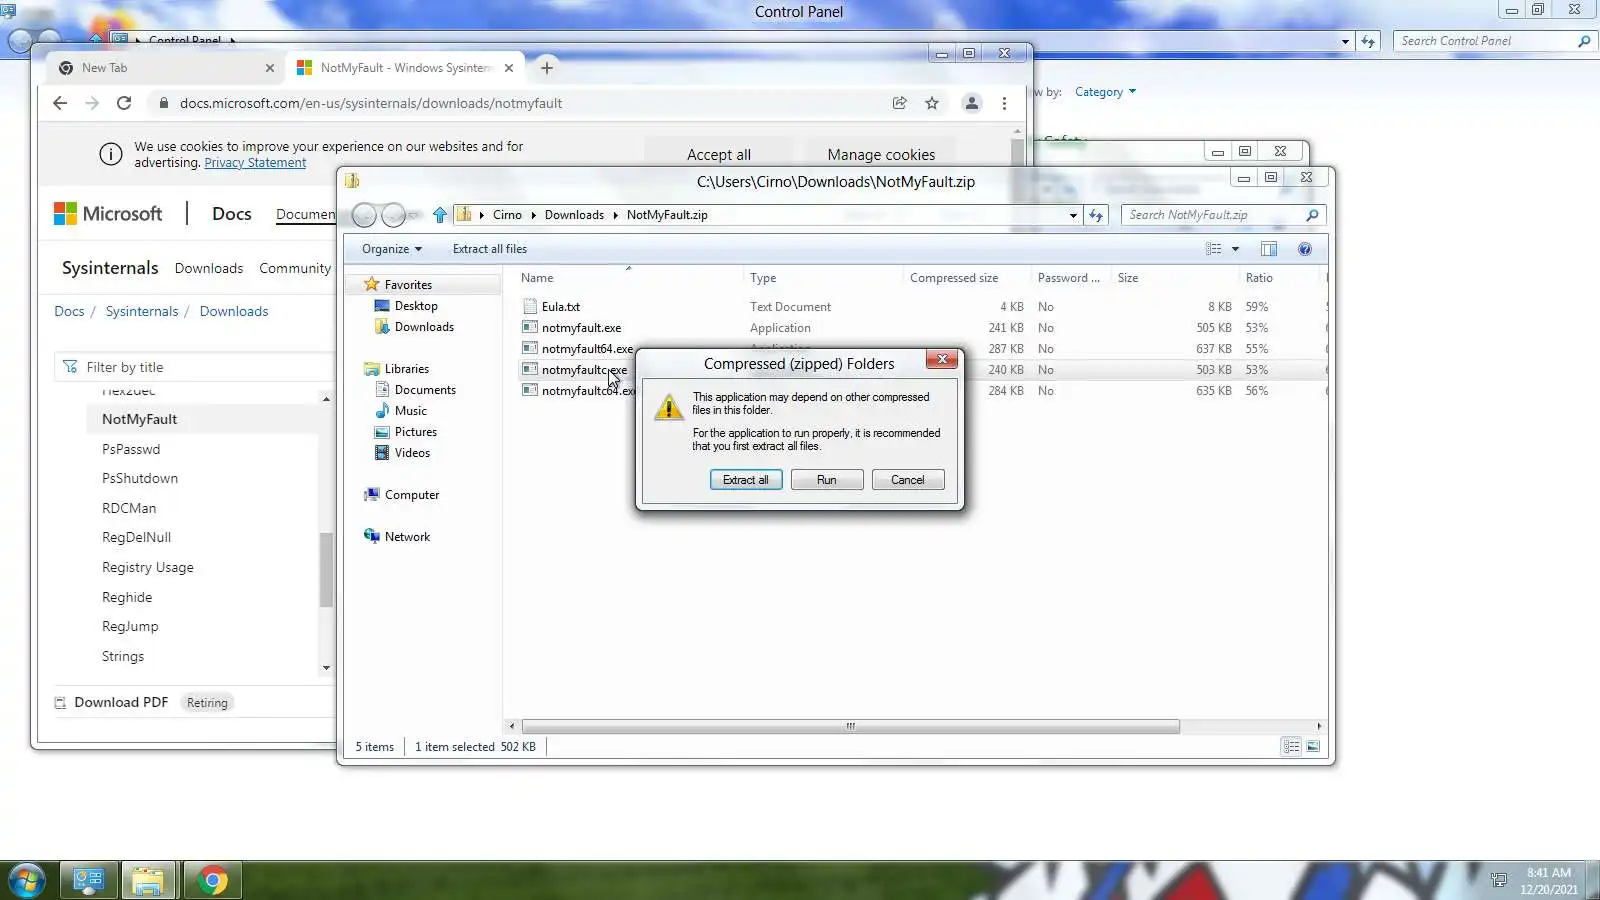Select the notmyfault64.exe file icon
This screenshot has height=900, width=1600.
click(x=530, y=348)
